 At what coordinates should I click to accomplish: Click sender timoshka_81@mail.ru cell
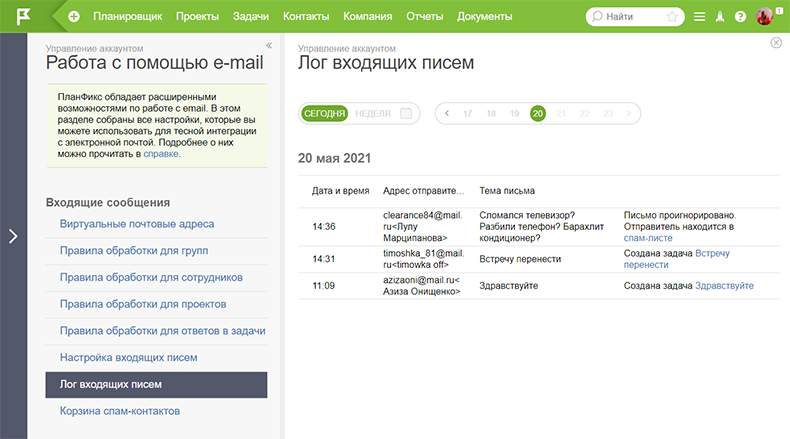pyautogui.click(x=423, y=259)
